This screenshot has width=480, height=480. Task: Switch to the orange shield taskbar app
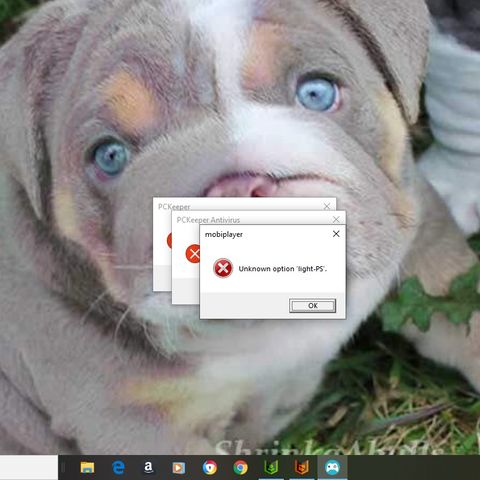[302, 468]
